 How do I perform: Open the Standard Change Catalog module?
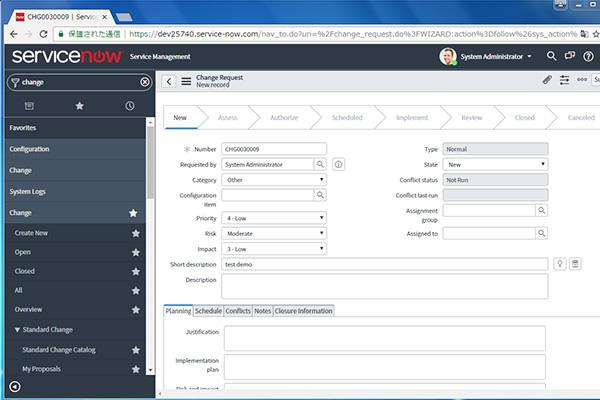tap(59, 349)
